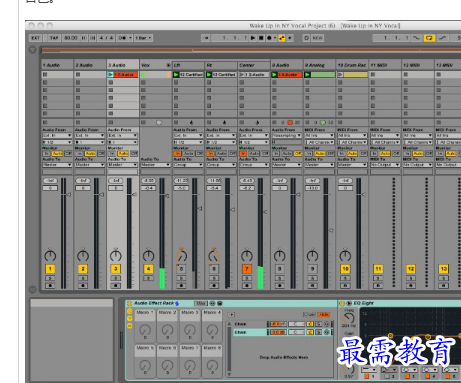
Task: Toggle track activator 13
Action: pyautogui.click(x=444, y=269)
